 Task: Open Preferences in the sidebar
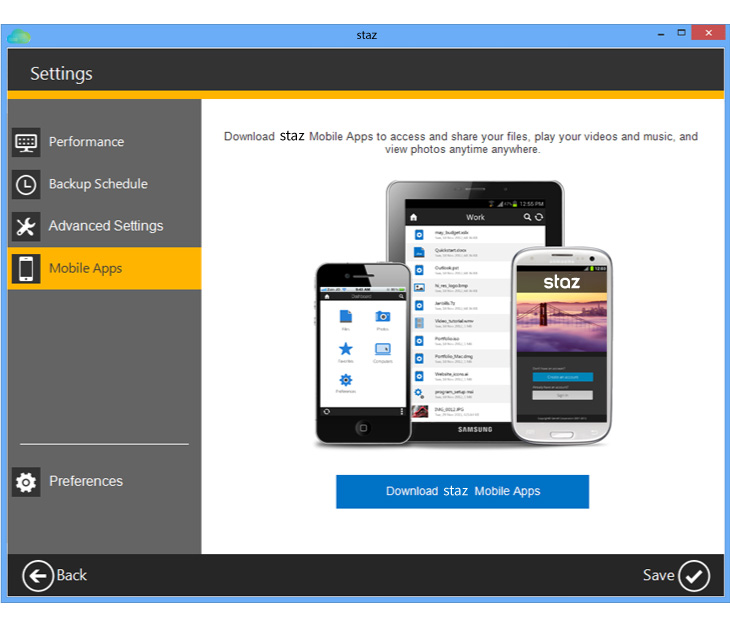(104, 482)
